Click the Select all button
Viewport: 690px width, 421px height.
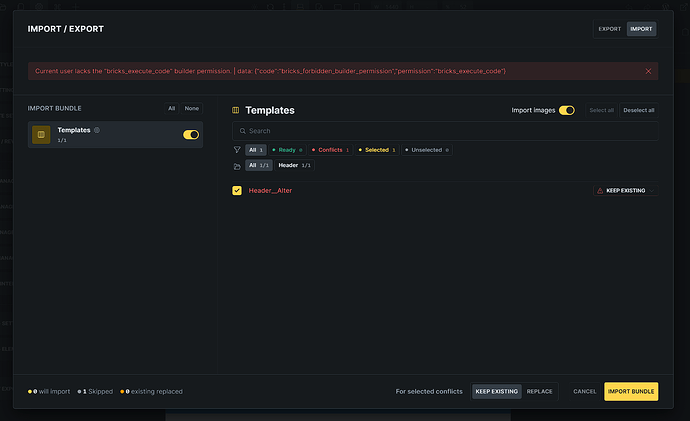[602, 110]
